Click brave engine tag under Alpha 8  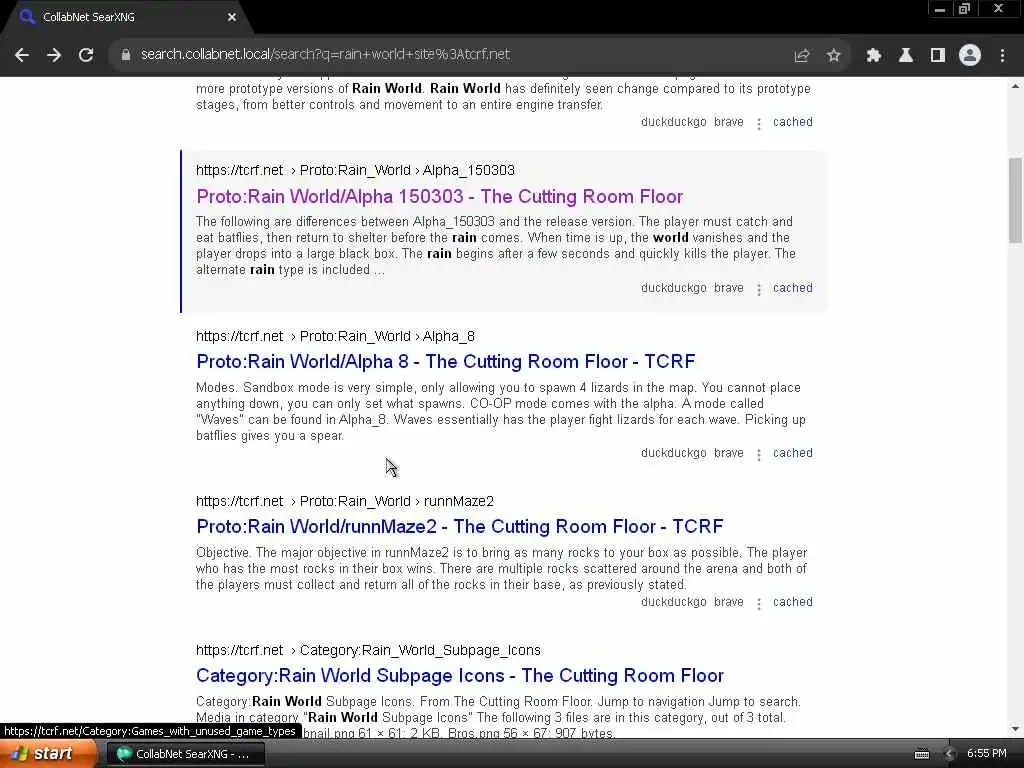[x=729, y=453]
